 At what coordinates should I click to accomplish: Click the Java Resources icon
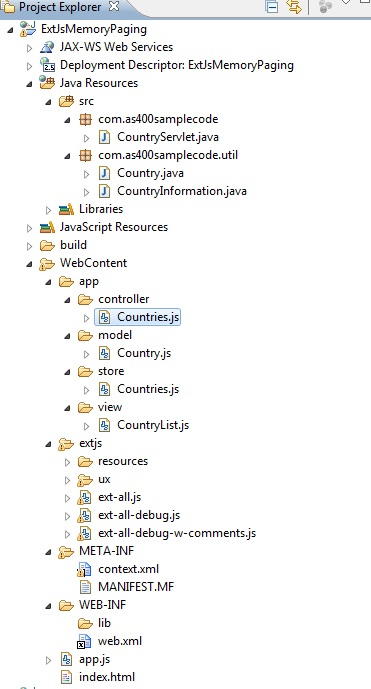47,83
